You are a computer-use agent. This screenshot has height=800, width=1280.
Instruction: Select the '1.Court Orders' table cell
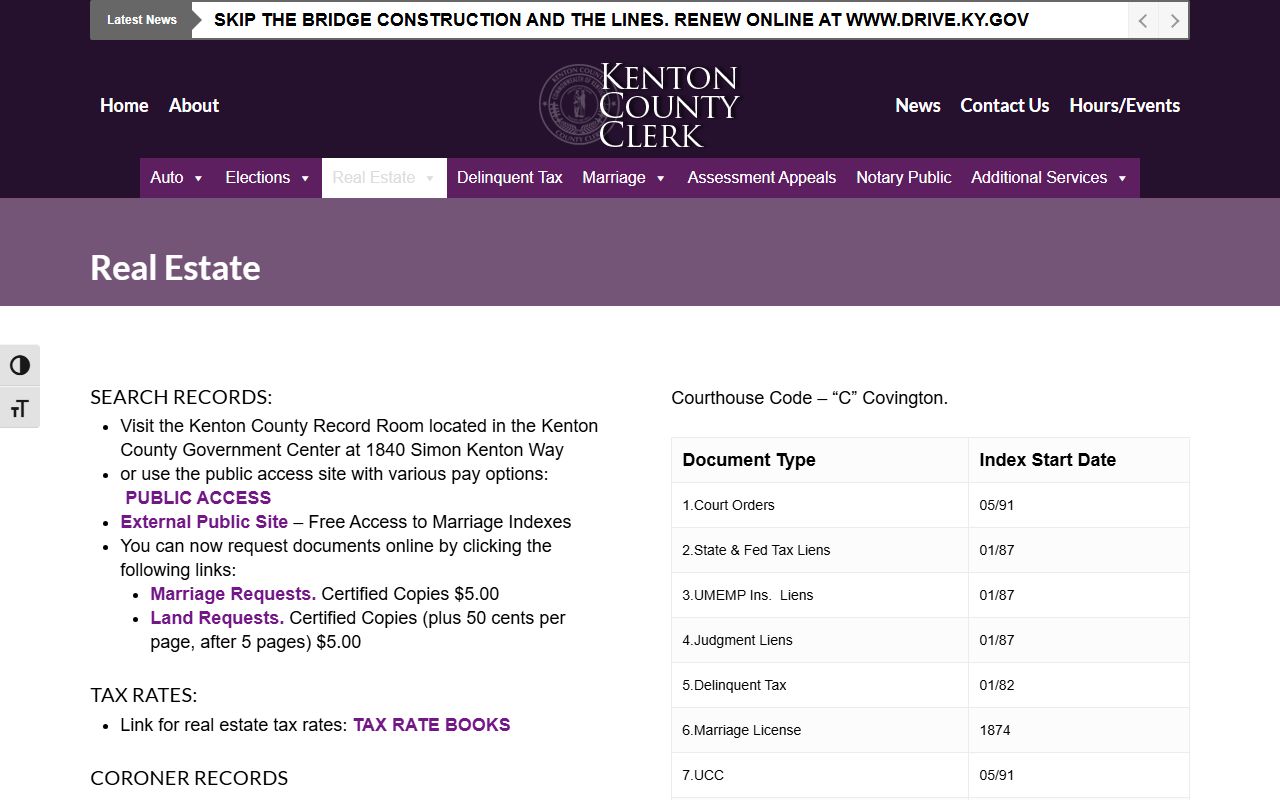820,505
